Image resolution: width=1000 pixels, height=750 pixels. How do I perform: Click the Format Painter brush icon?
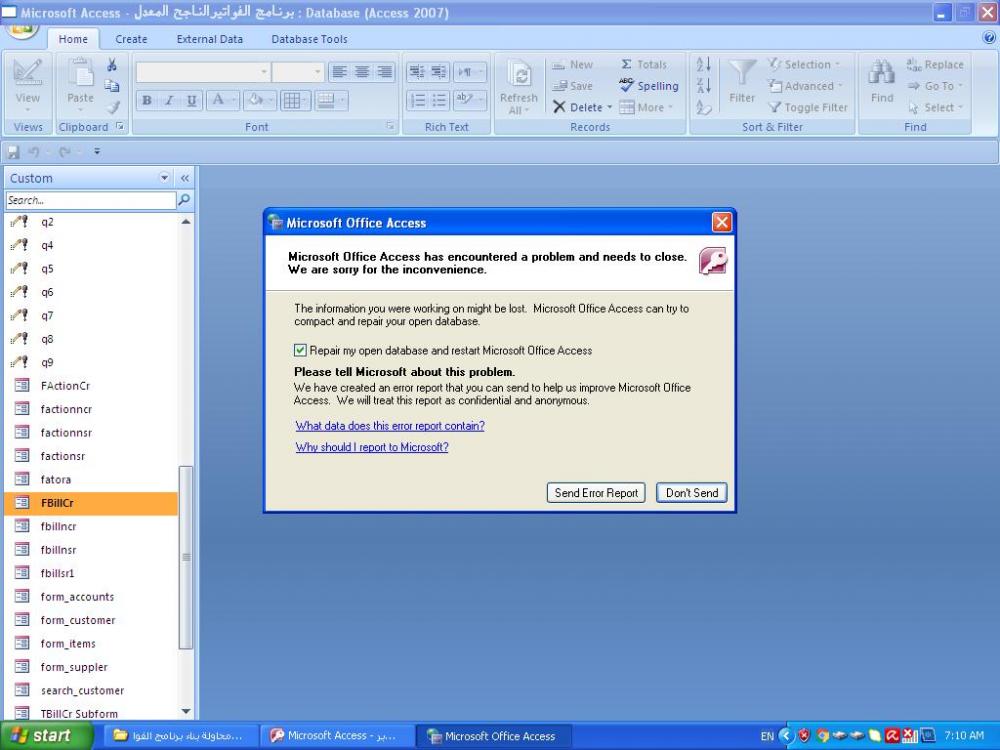[113, 107]
